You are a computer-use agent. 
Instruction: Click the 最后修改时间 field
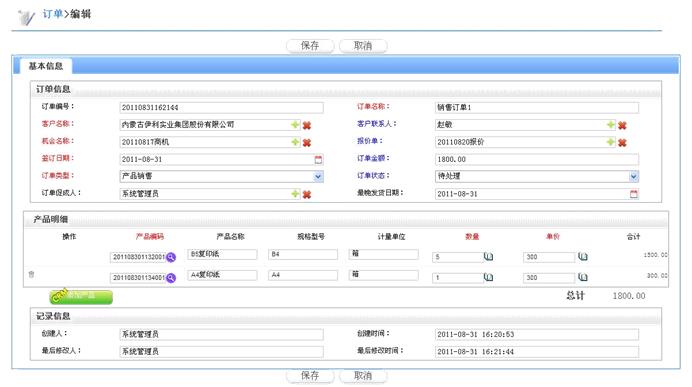point(537,352)
